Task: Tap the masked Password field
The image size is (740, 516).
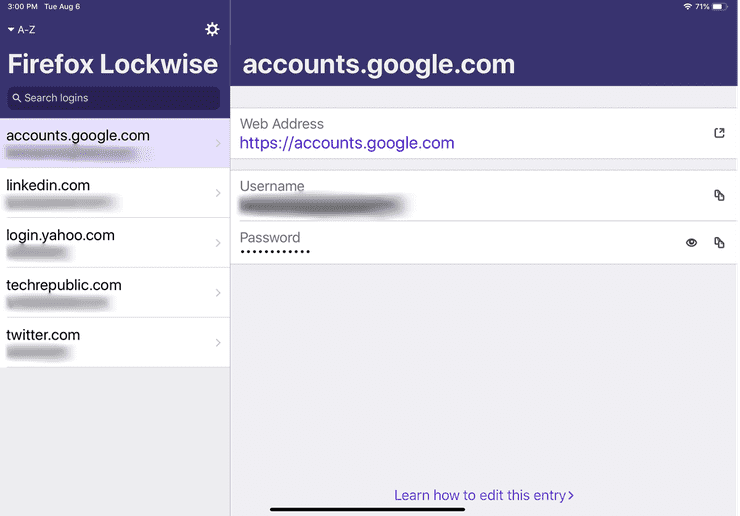Action: 276,251
